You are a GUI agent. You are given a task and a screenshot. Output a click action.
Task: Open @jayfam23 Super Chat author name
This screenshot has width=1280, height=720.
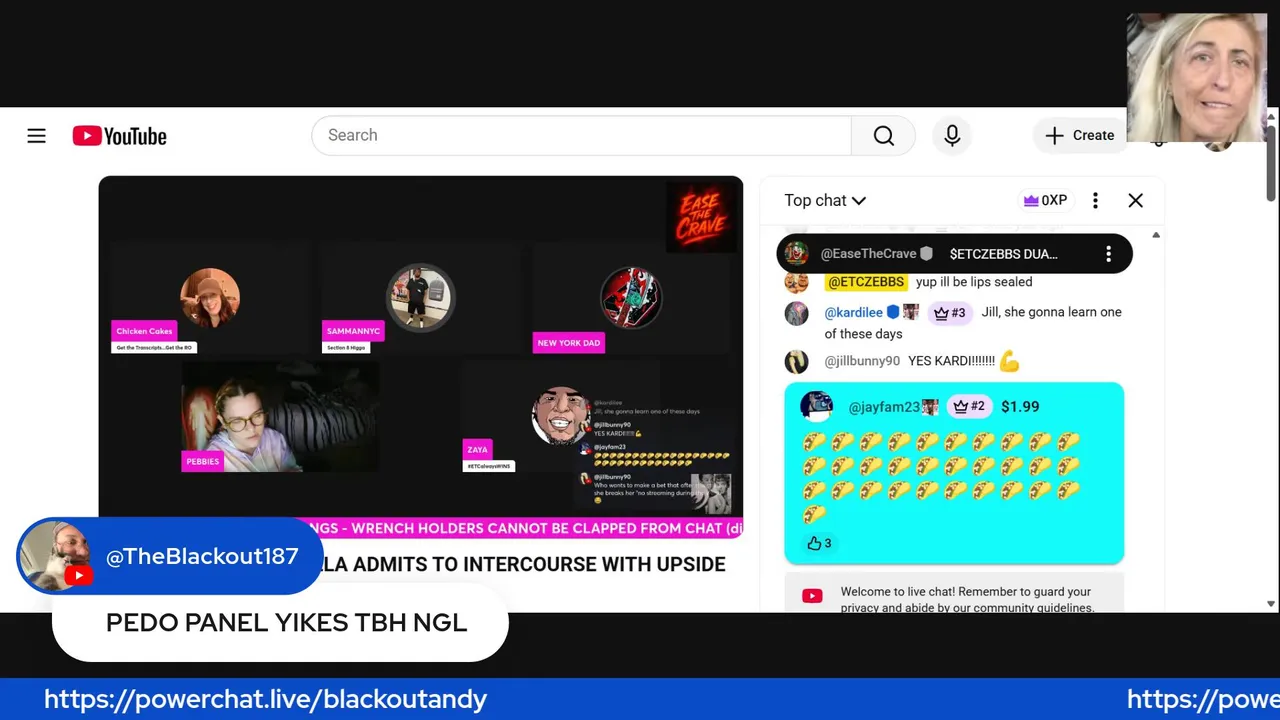click(x=884, y=407)
